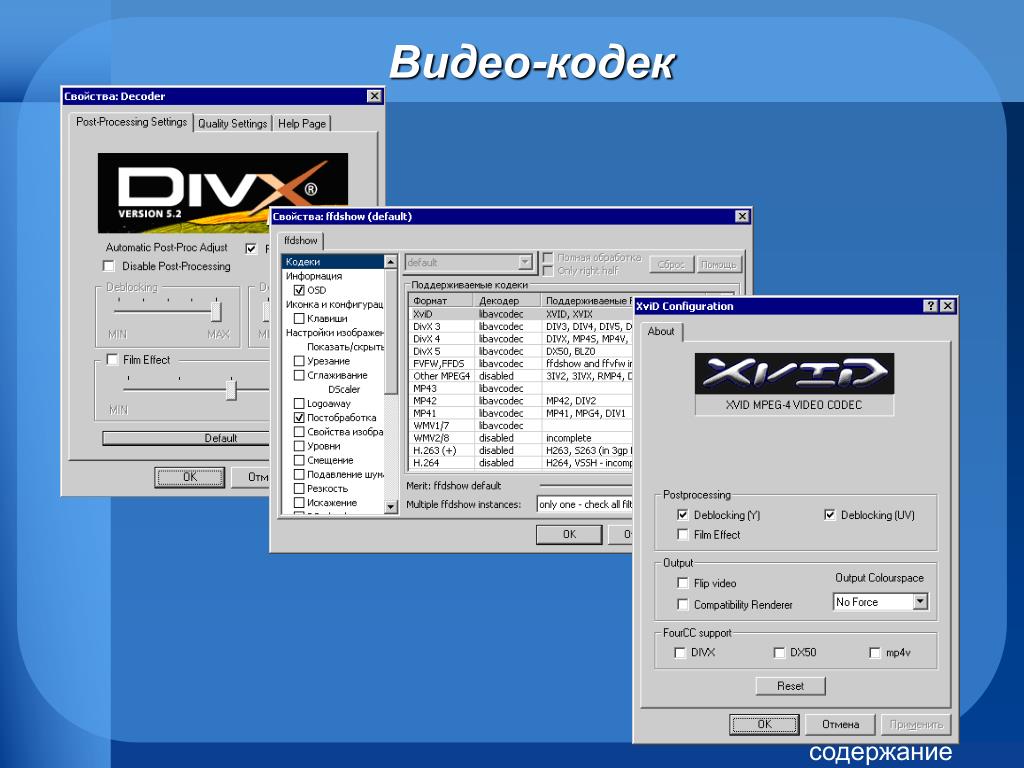Toggle the OSD checkbox in ffdshow

299,290
